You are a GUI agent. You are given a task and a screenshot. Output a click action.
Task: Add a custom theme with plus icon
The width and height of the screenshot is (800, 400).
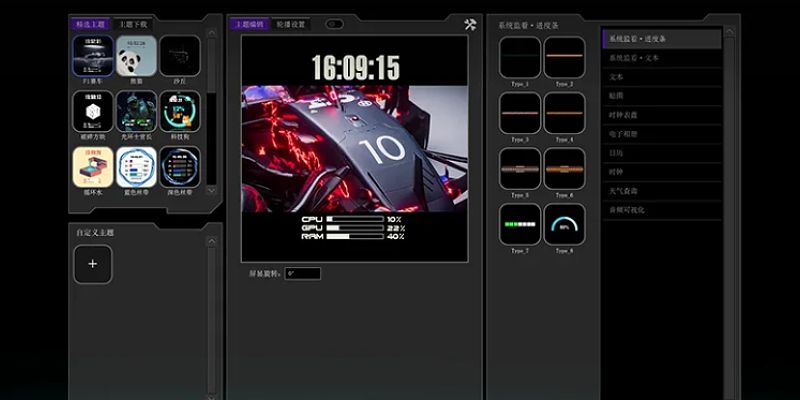click(x=93, y=264)
